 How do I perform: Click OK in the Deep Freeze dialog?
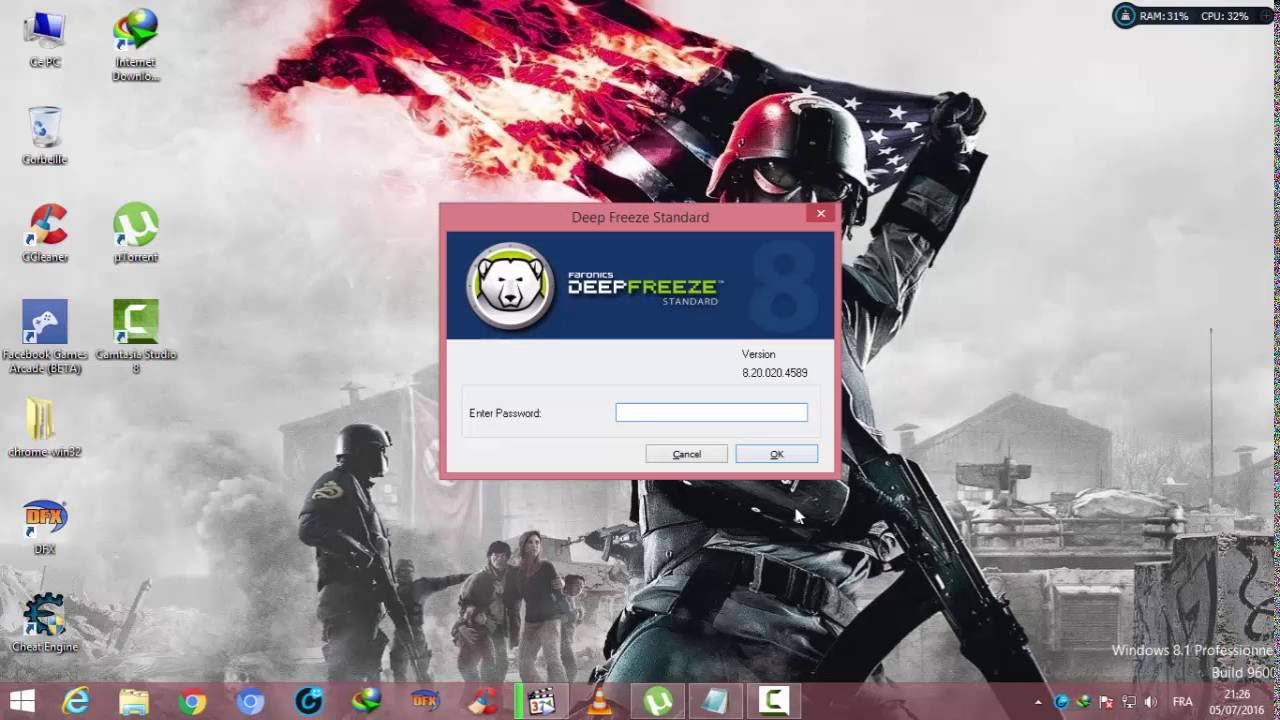click(777, 454)
